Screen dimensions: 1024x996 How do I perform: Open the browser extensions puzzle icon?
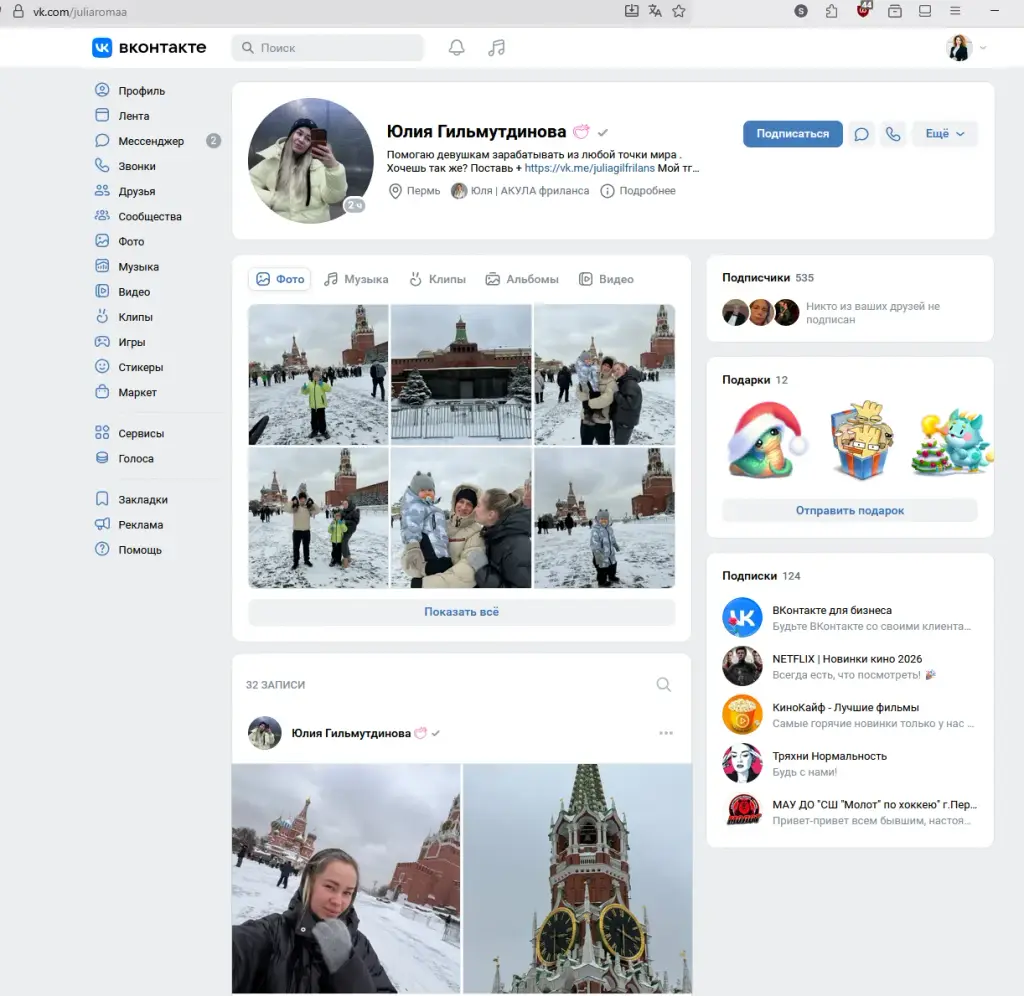[x=831, y=11]
